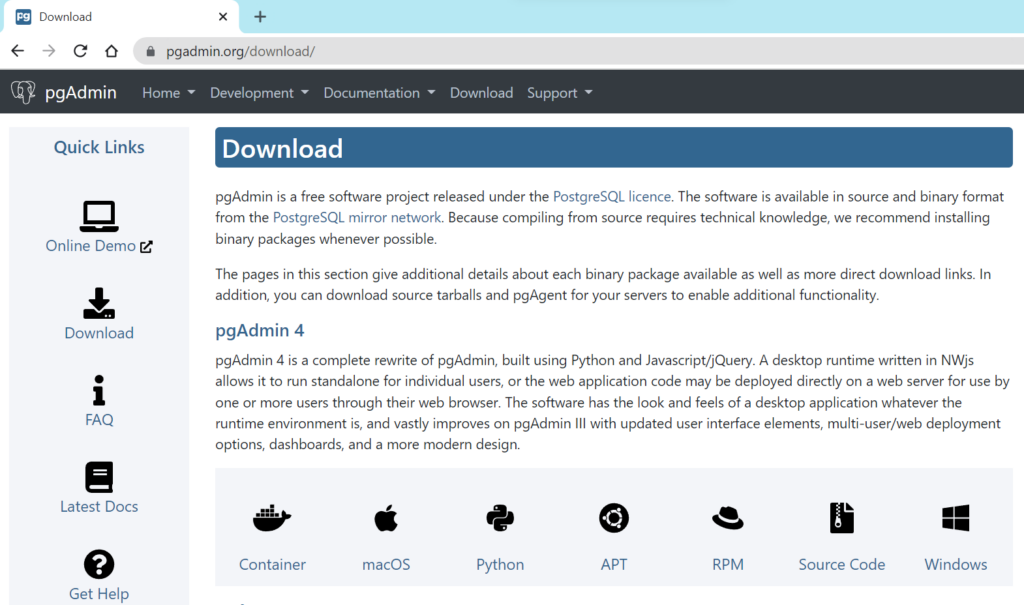Click the FAQ info icon
This screenshot has width=1024, height=605.
99,390
